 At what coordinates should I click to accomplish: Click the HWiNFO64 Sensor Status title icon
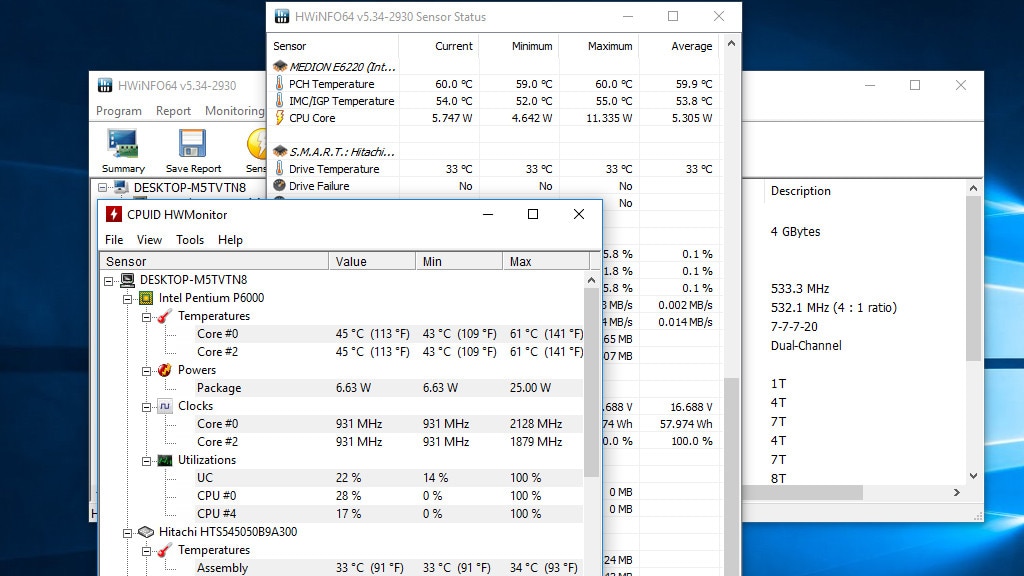click(281, 16)
